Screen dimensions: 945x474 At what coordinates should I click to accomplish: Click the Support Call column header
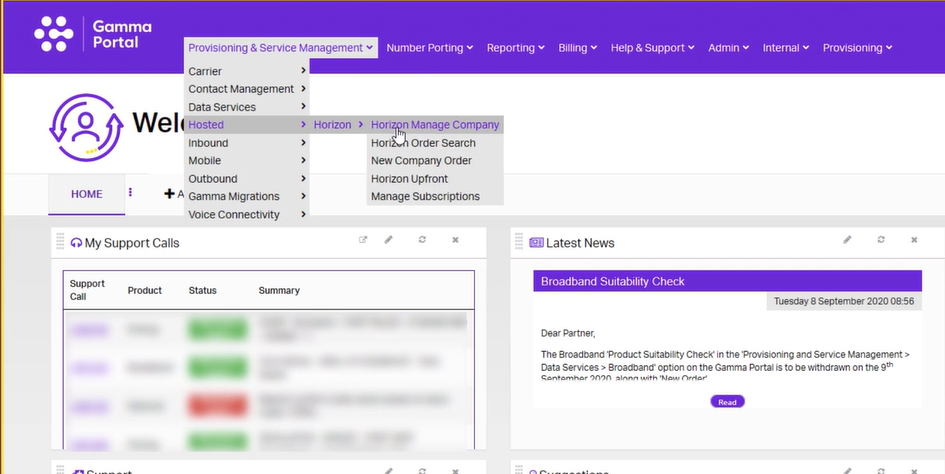tap(87, 290)
